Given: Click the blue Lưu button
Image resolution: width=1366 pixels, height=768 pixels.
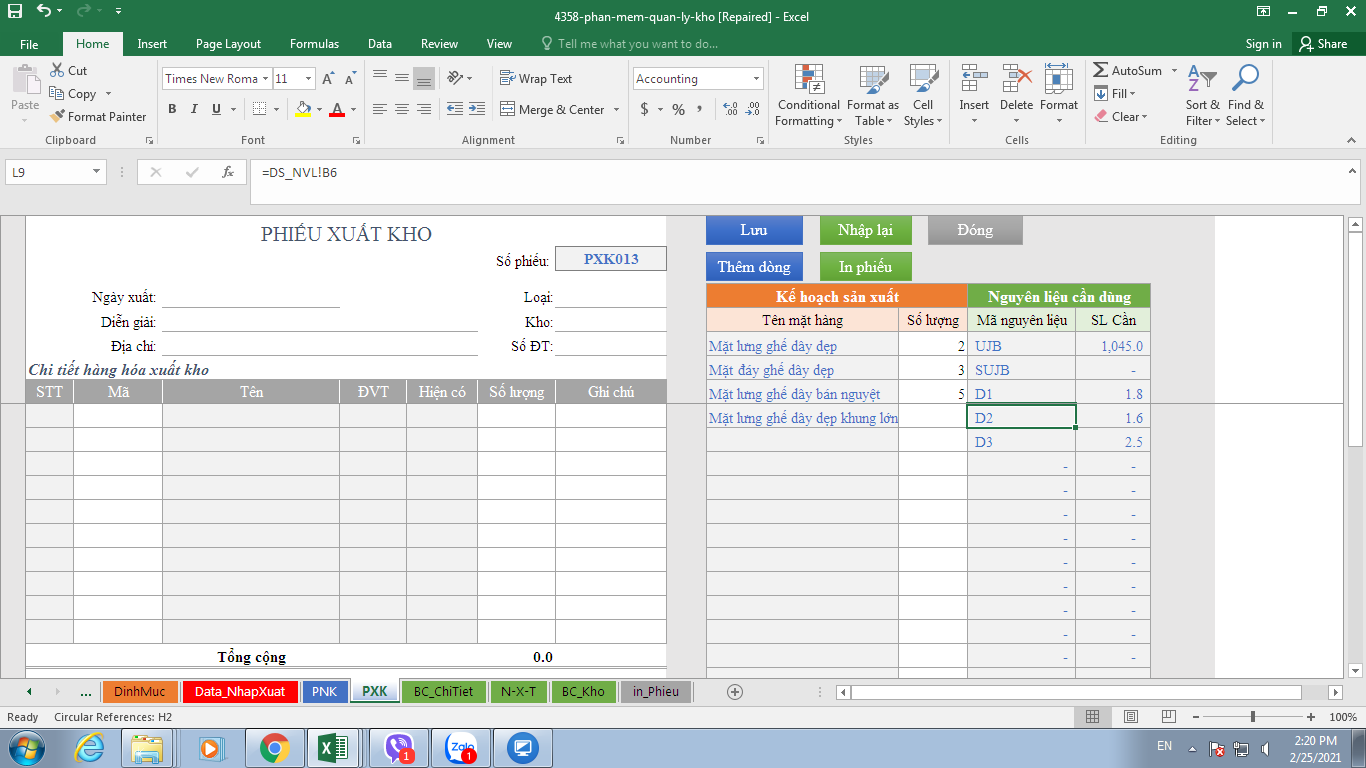Looking at the screenshot, I should click(x=754, y=230).
